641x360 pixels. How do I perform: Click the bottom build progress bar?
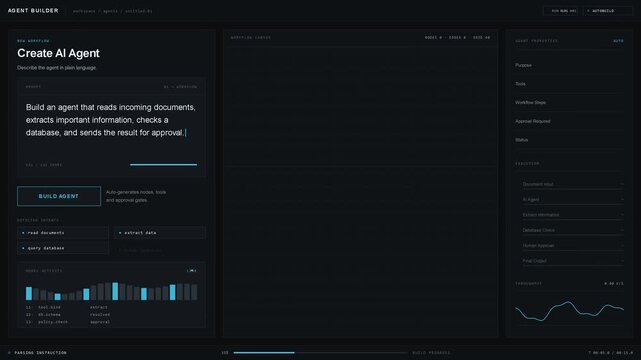[x=320, y=352]
